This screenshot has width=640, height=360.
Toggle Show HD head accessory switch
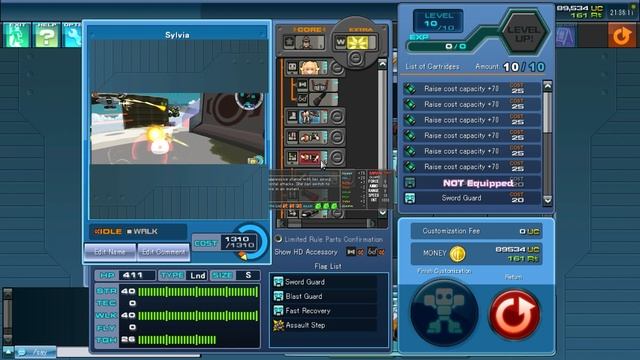point(355,252)
